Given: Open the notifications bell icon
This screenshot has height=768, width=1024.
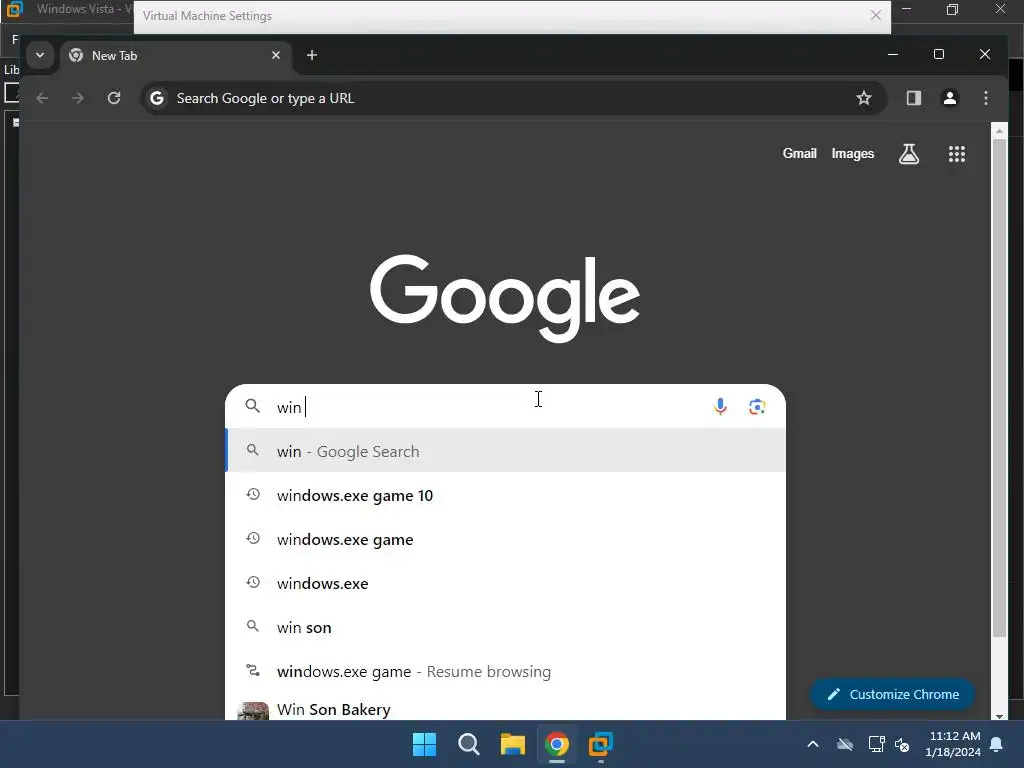Looking at the screenshot, I should pos(997,744).
